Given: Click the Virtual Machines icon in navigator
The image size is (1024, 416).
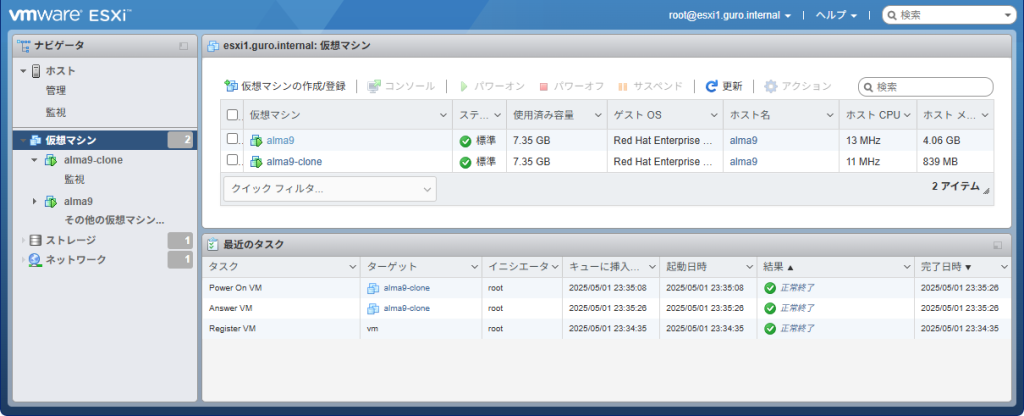Looking at the screenshot, I should (x=35, y=140).
